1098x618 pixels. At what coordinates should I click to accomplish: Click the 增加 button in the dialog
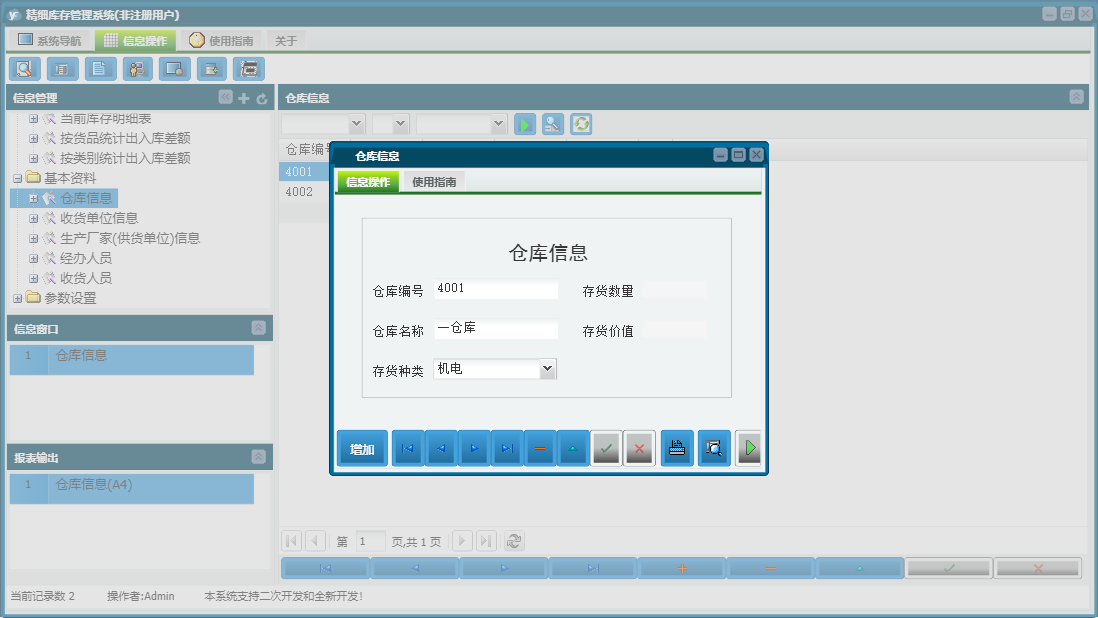[x=361, y=448]
